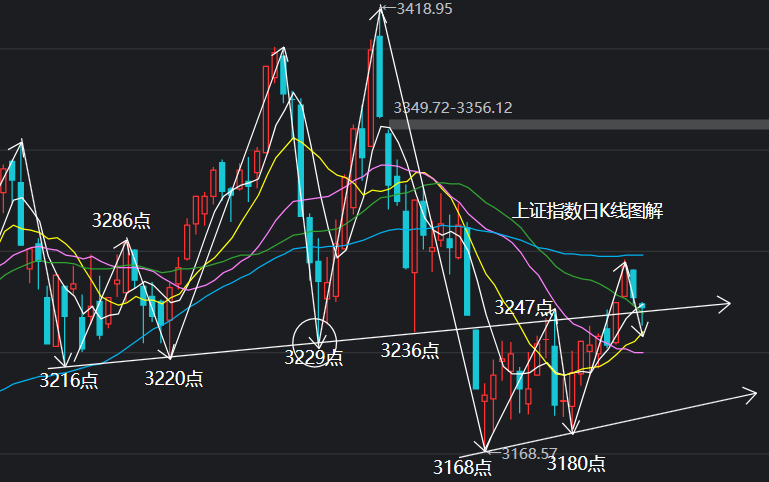
Task: Click the upper trendline arrowhead at right
Action: (723, 304)
